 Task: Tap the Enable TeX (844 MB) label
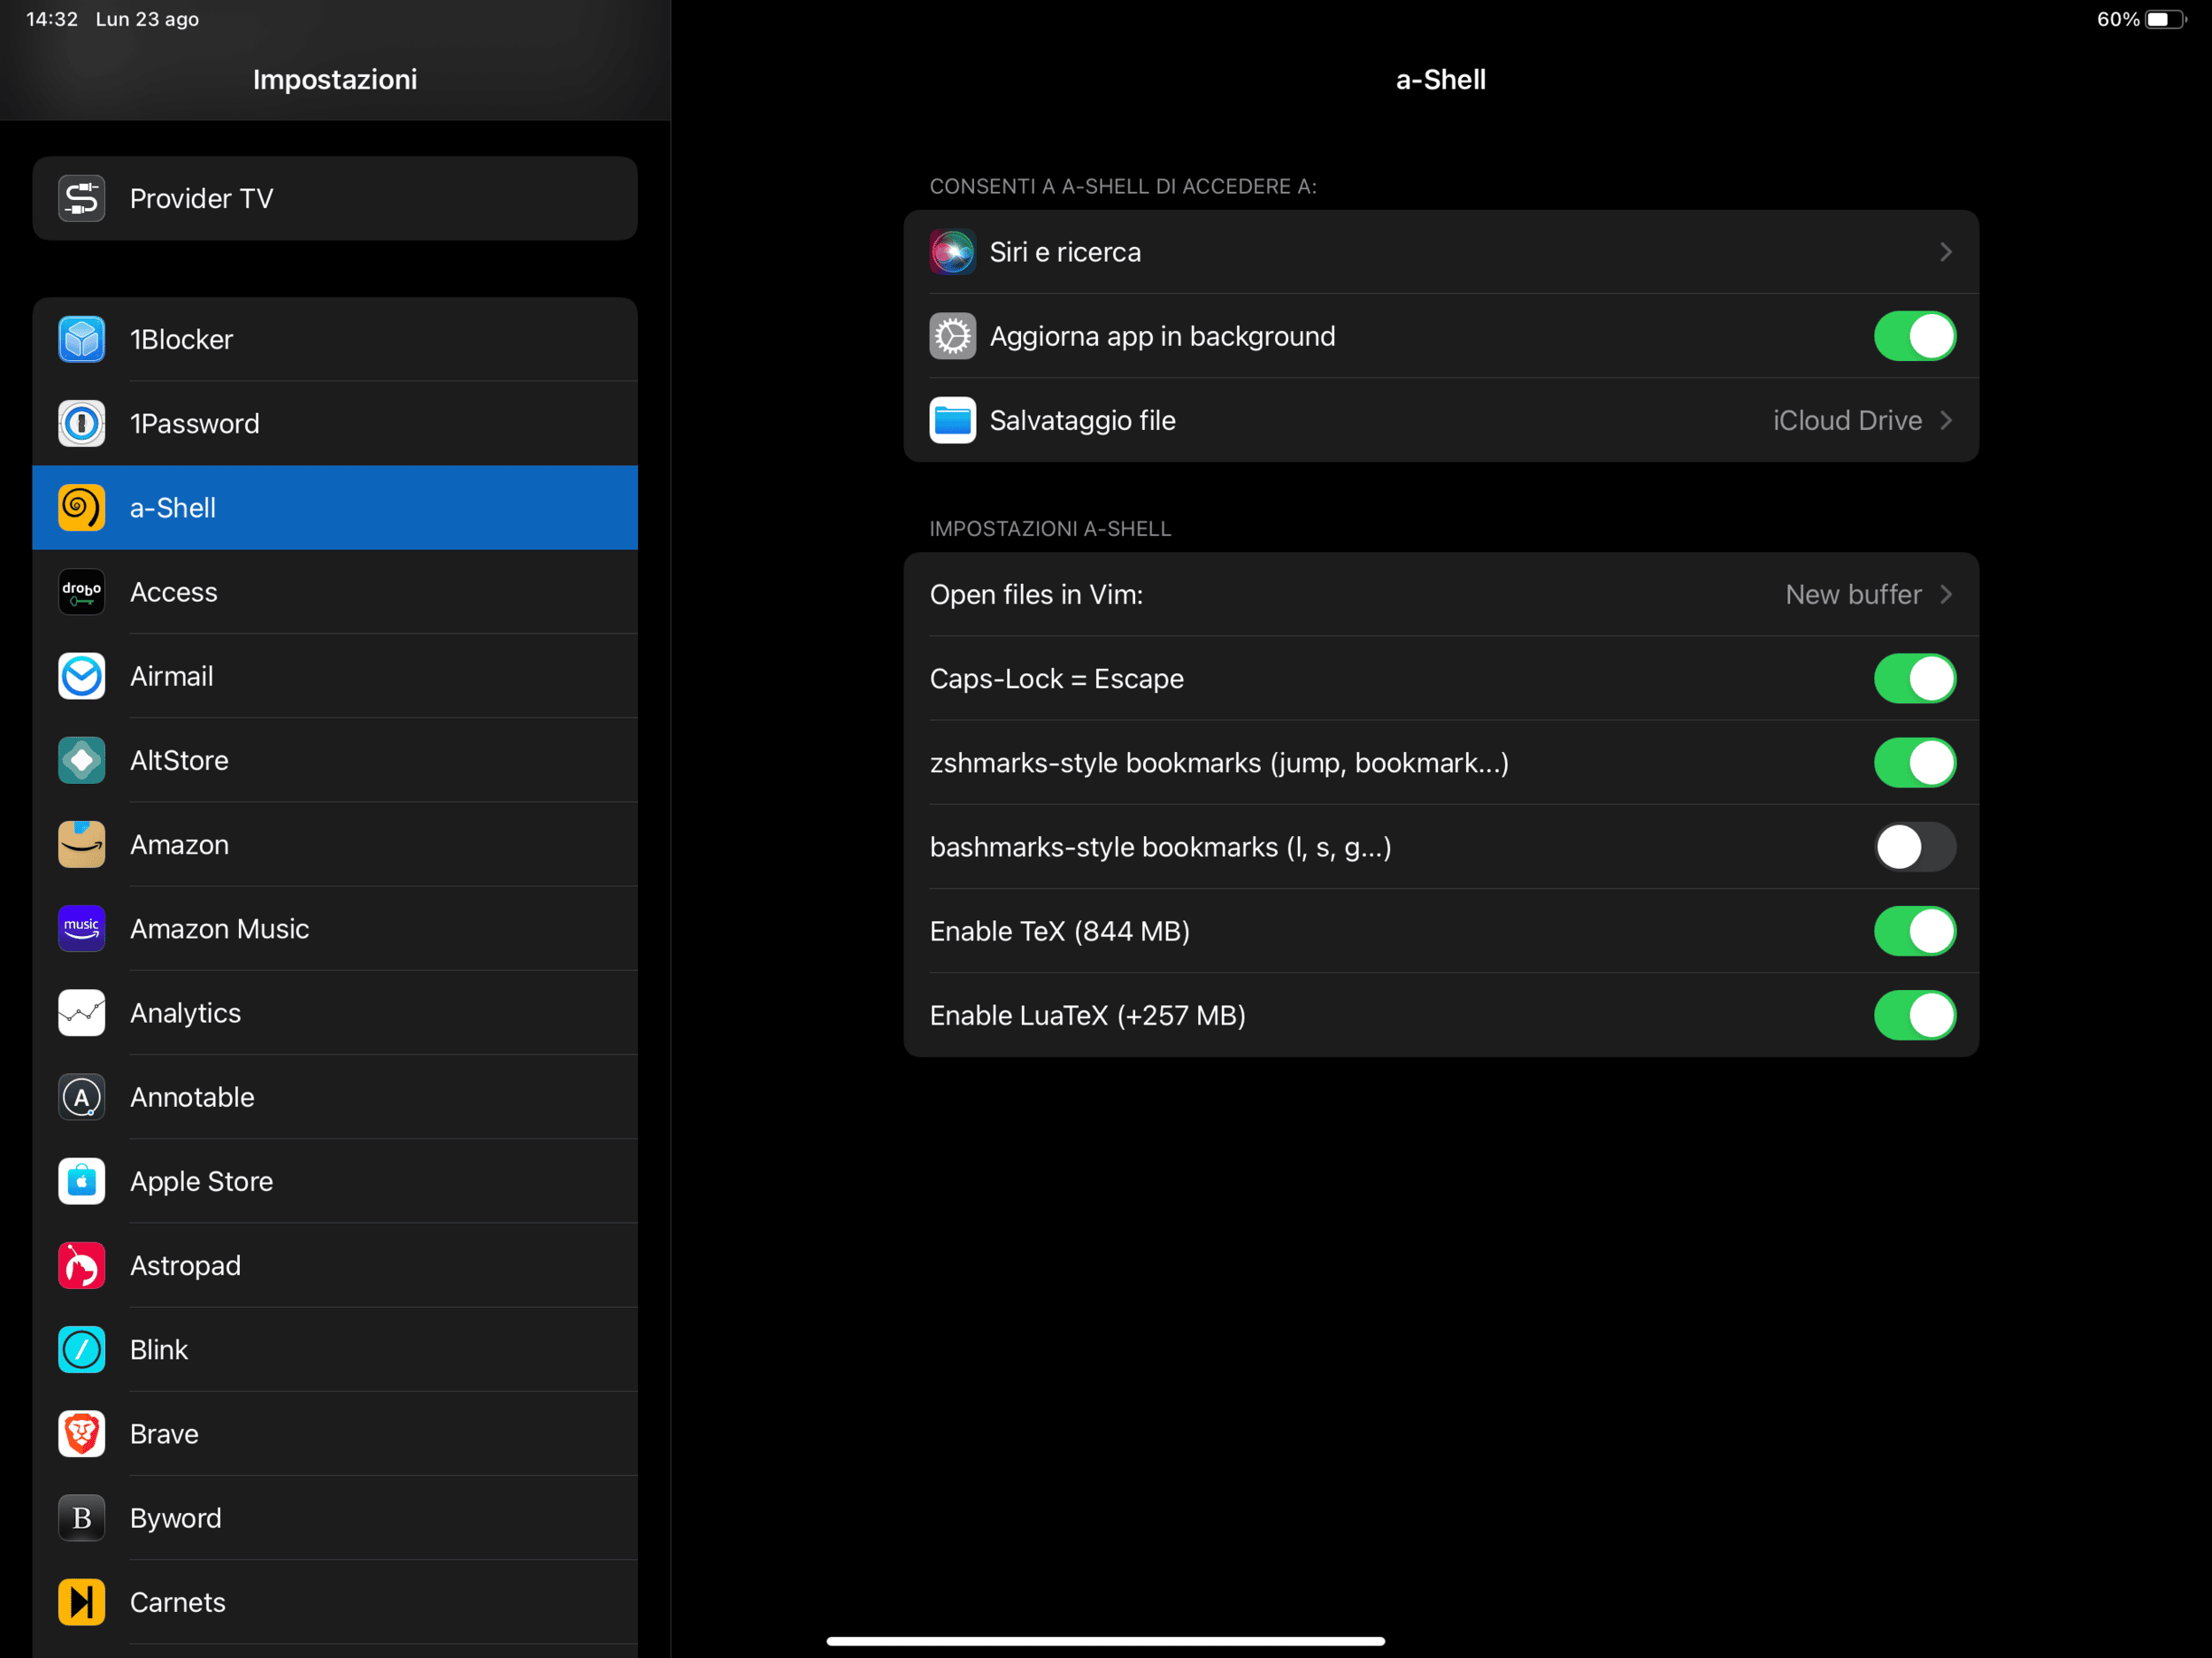1059,931
